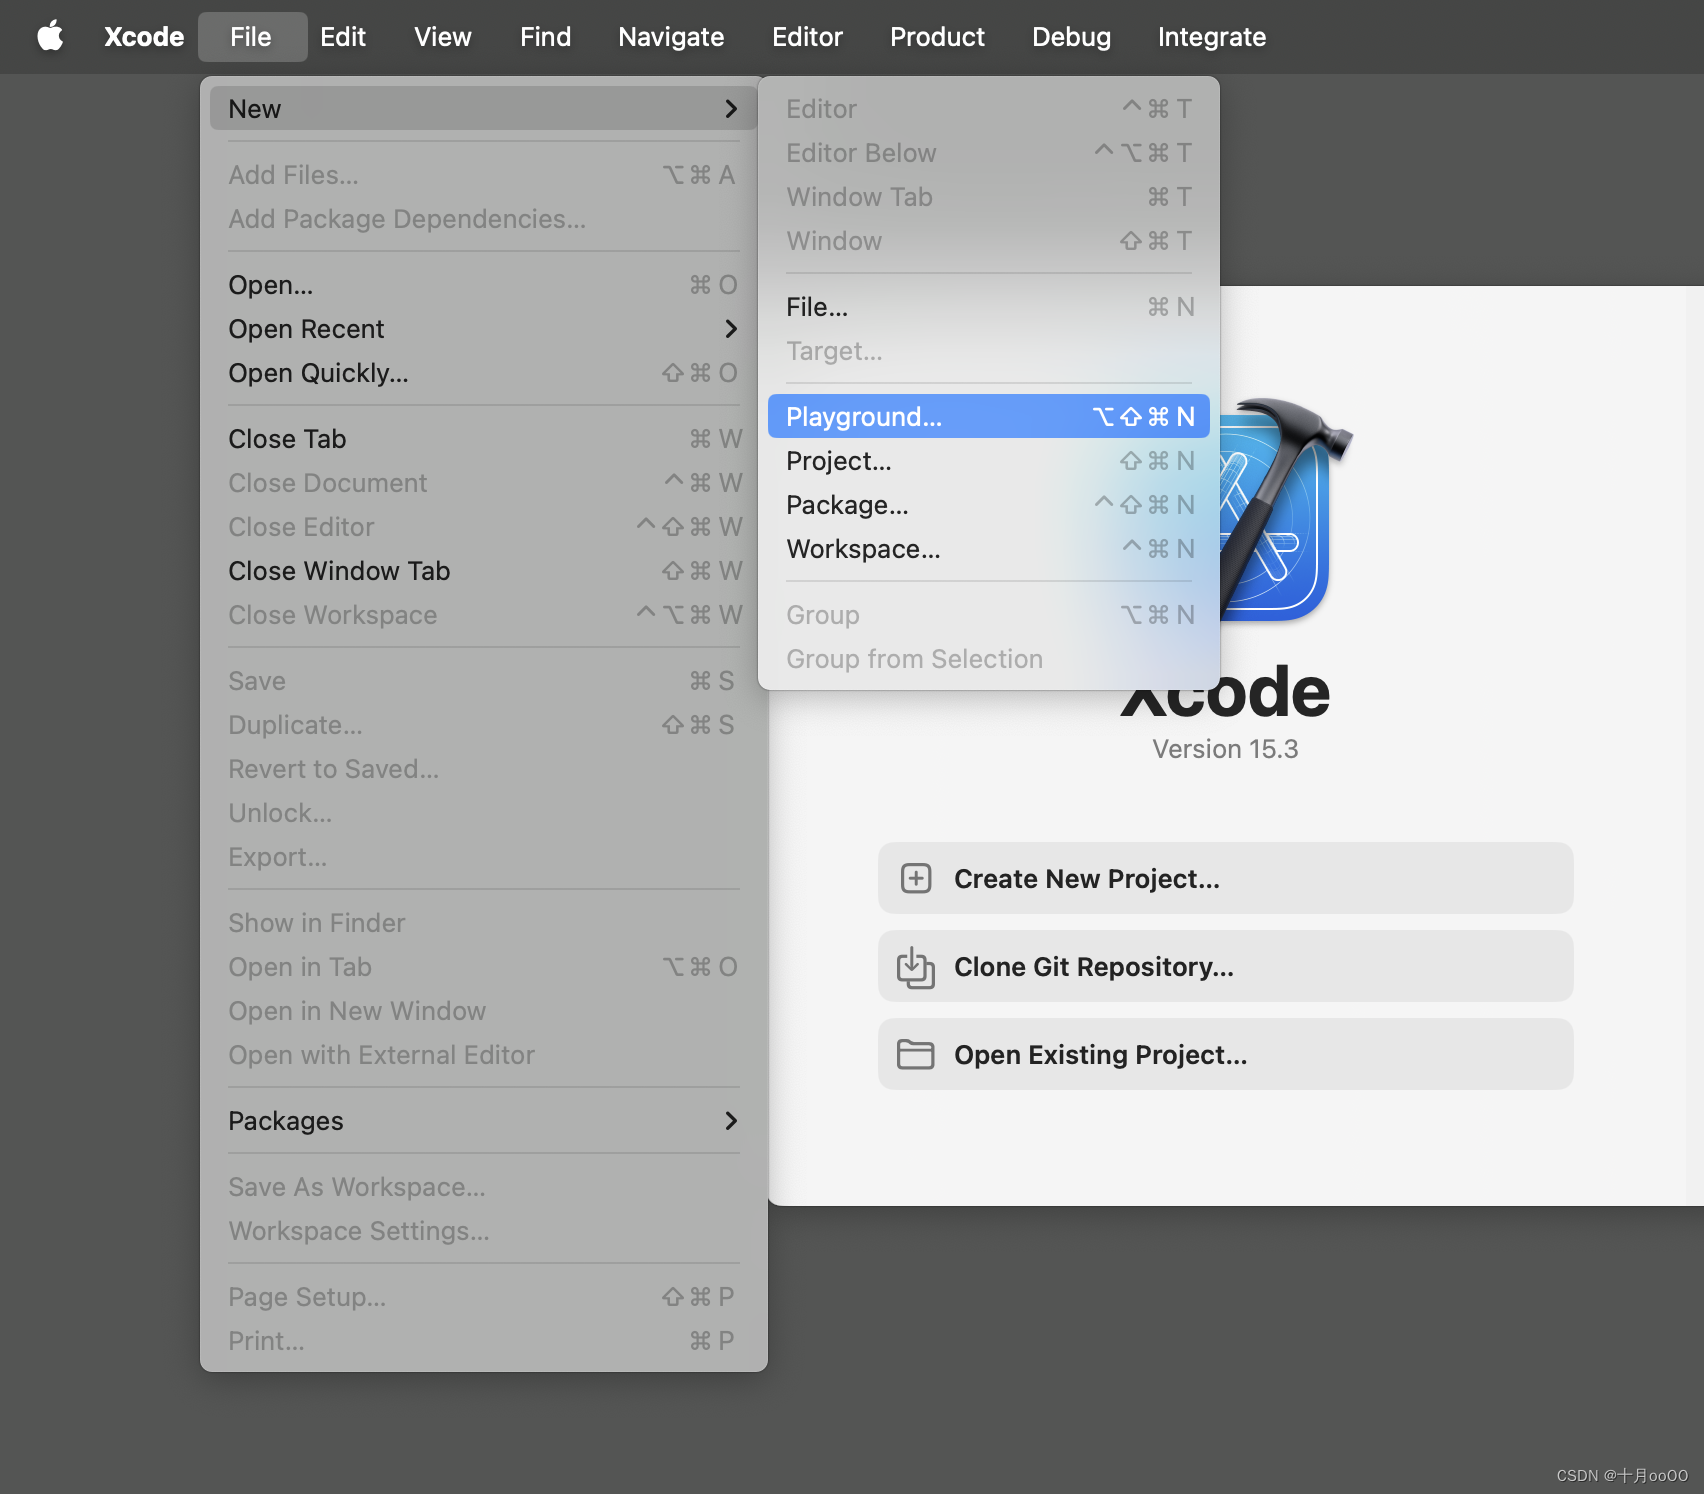Click the disabled Revert to Saved… item
The width and height of the screenshot is (1704, 1494).
click(x=484, y=768)
